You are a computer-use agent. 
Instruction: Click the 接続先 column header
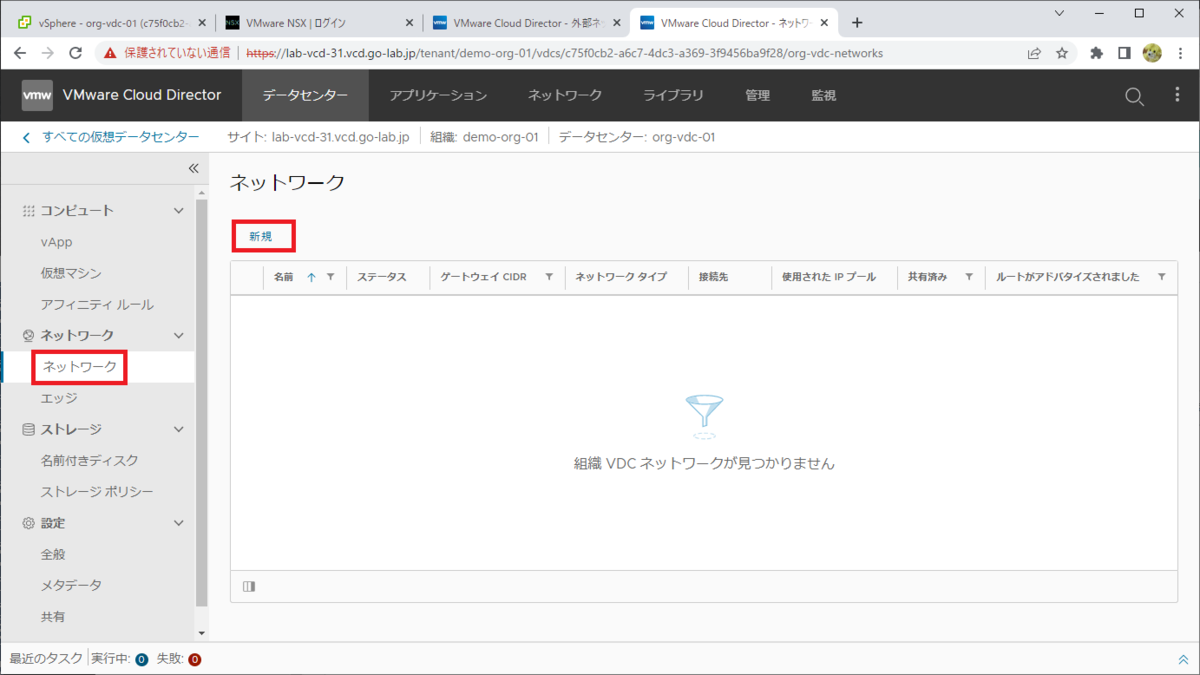click(714, 277)
